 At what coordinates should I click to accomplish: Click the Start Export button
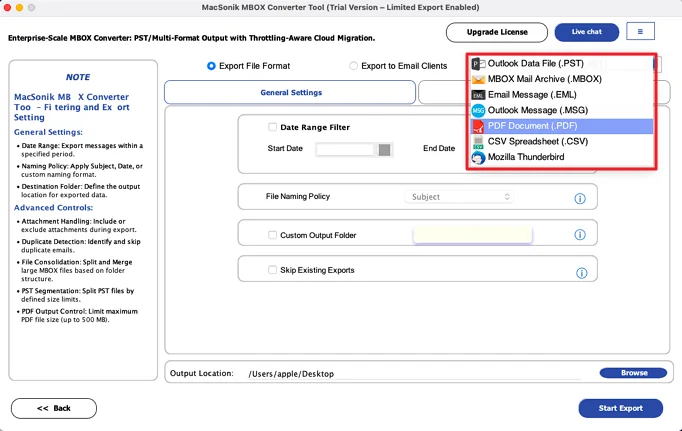[x=620, y=408]
